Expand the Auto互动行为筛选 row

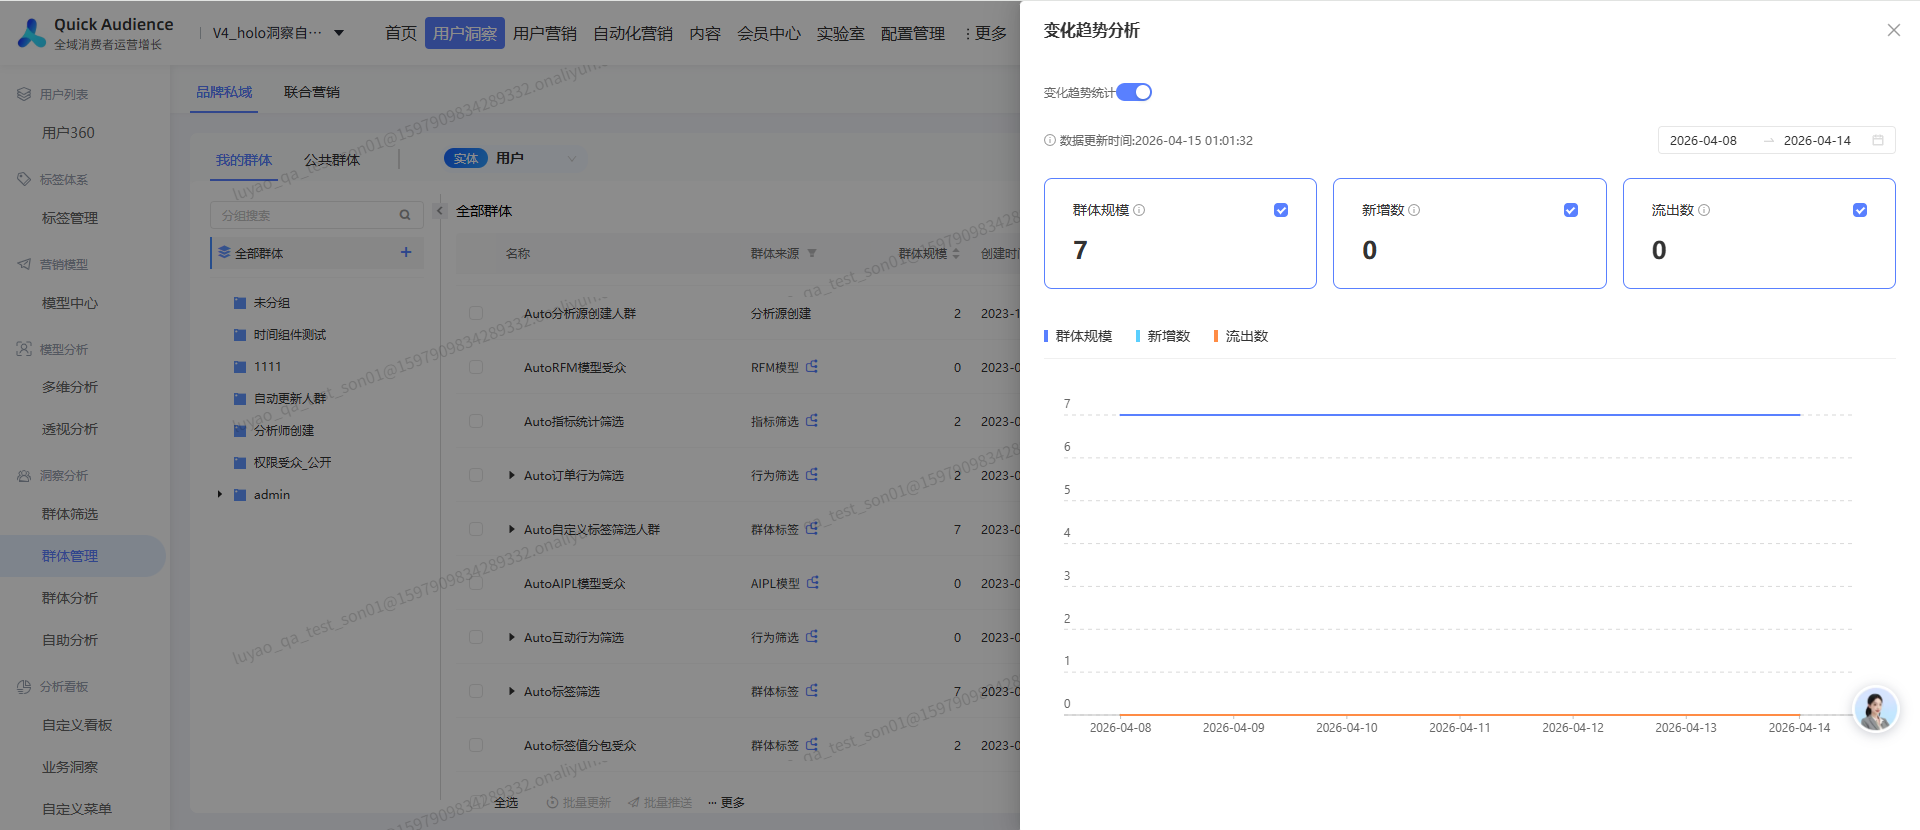(512, 637)
